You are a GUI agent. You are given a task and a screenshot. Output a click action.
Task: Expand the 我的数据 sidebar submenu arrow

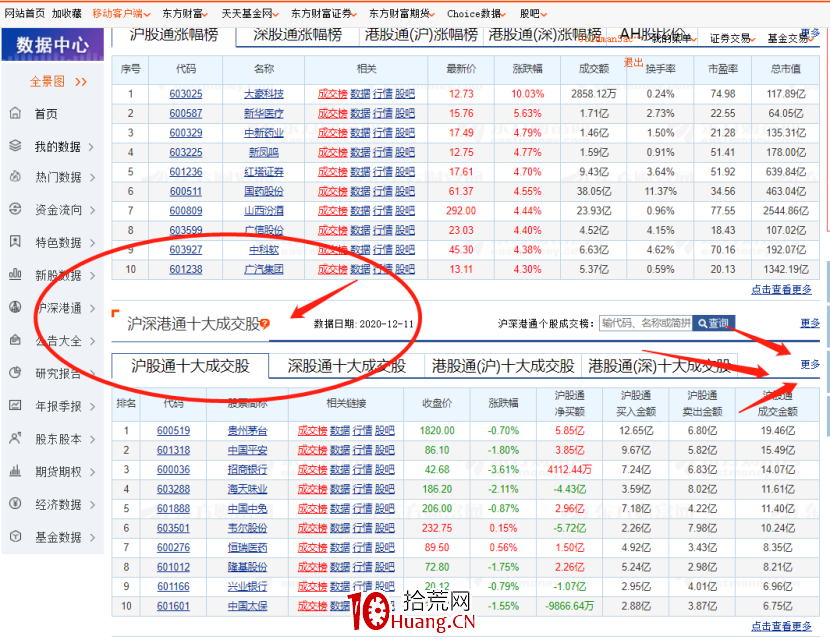92,147
